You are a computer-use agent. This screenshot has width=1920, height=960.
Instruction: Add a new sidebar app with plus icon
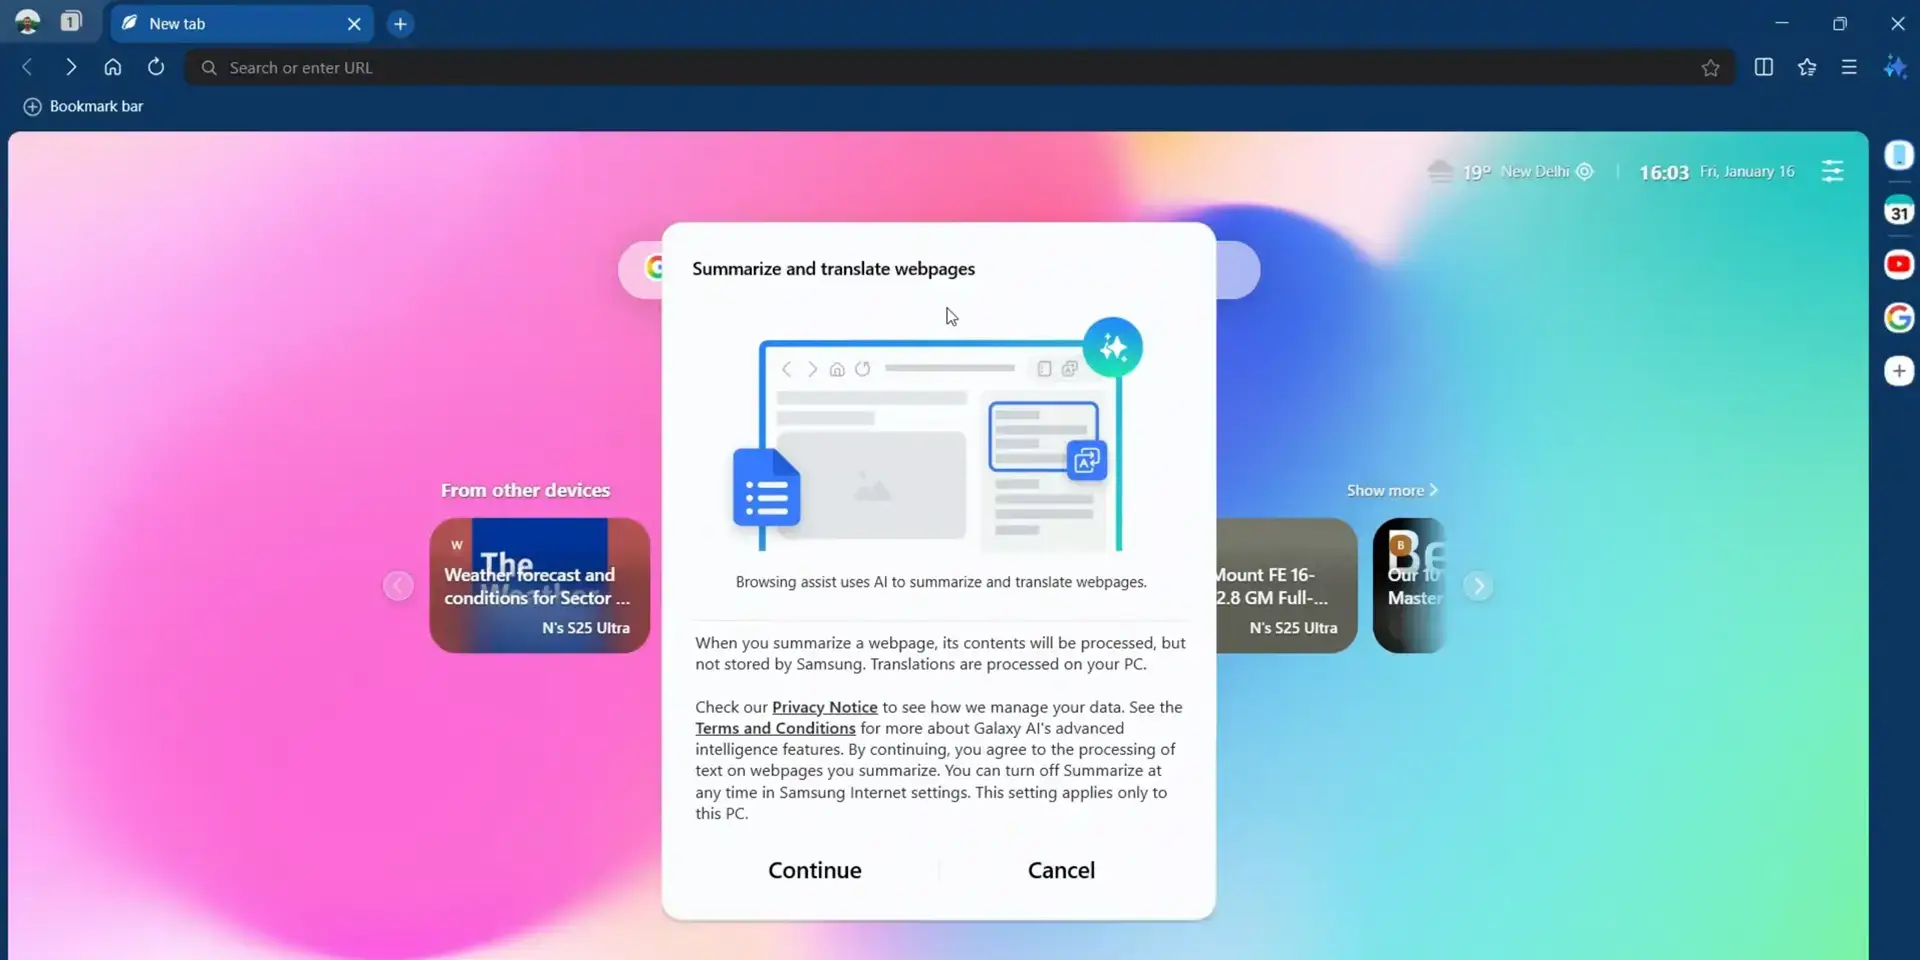(x=1899, y=371)
